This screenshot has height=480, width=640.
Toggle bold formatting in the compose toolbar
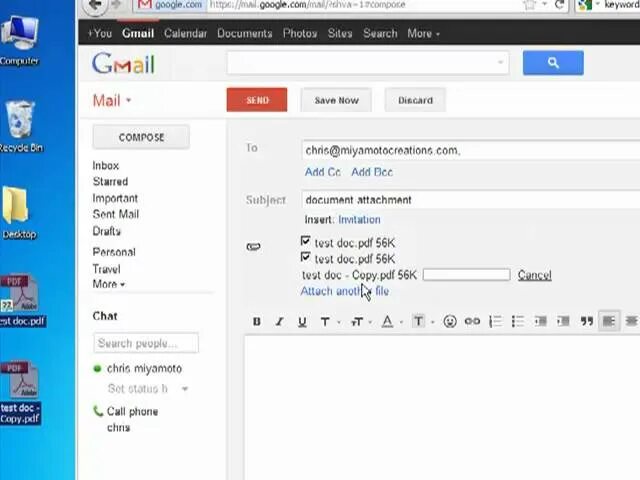point(256,322)
